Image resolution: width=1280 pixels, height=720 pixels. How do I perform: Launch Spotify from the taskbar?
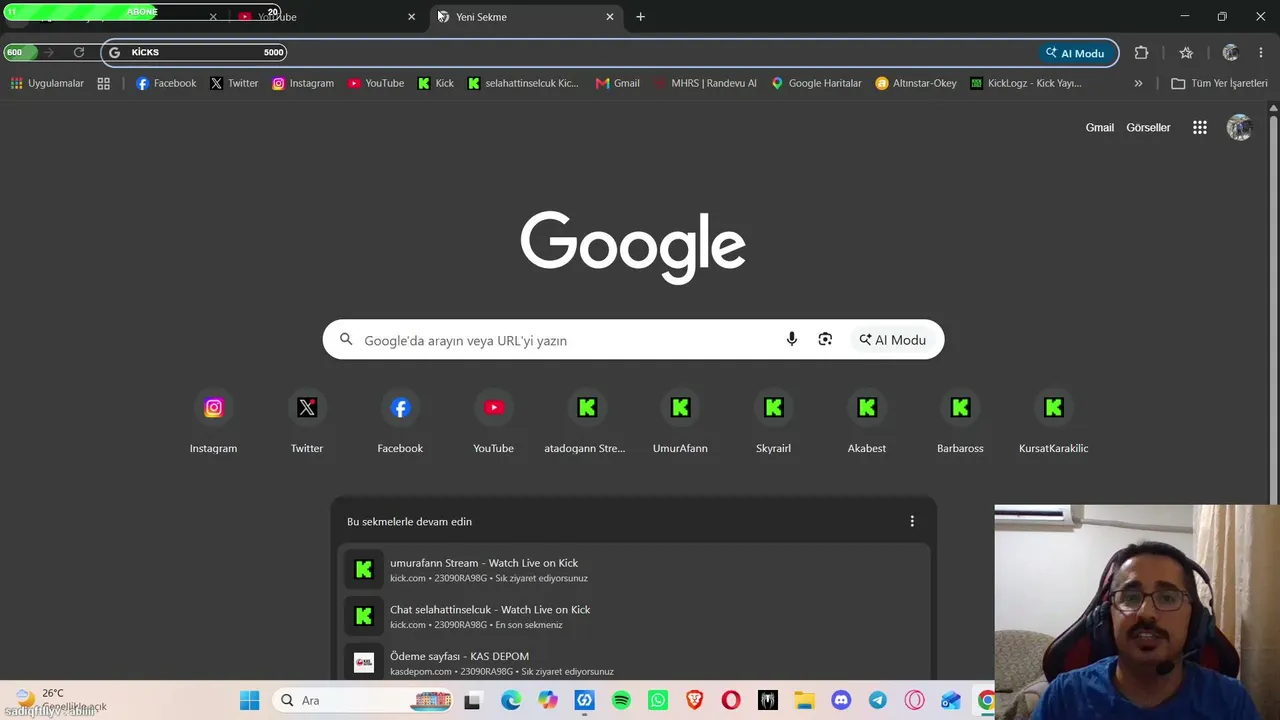pyautogui.click(x=621, y=700)
